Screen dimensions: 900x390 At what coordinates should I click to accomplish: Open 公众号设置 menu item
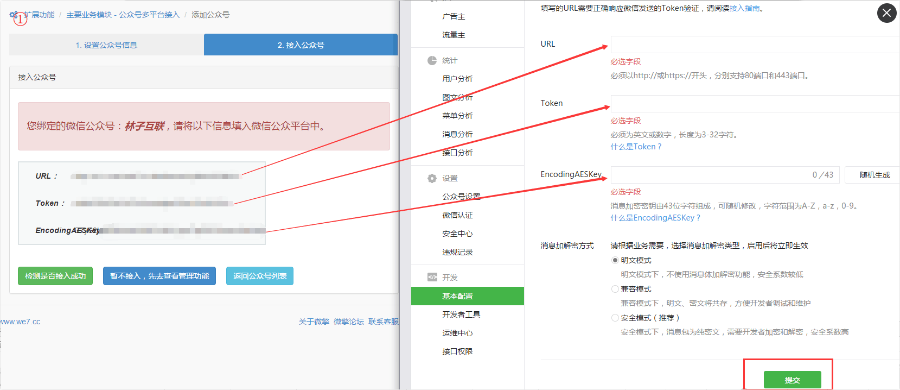click(x=461, y=196)
